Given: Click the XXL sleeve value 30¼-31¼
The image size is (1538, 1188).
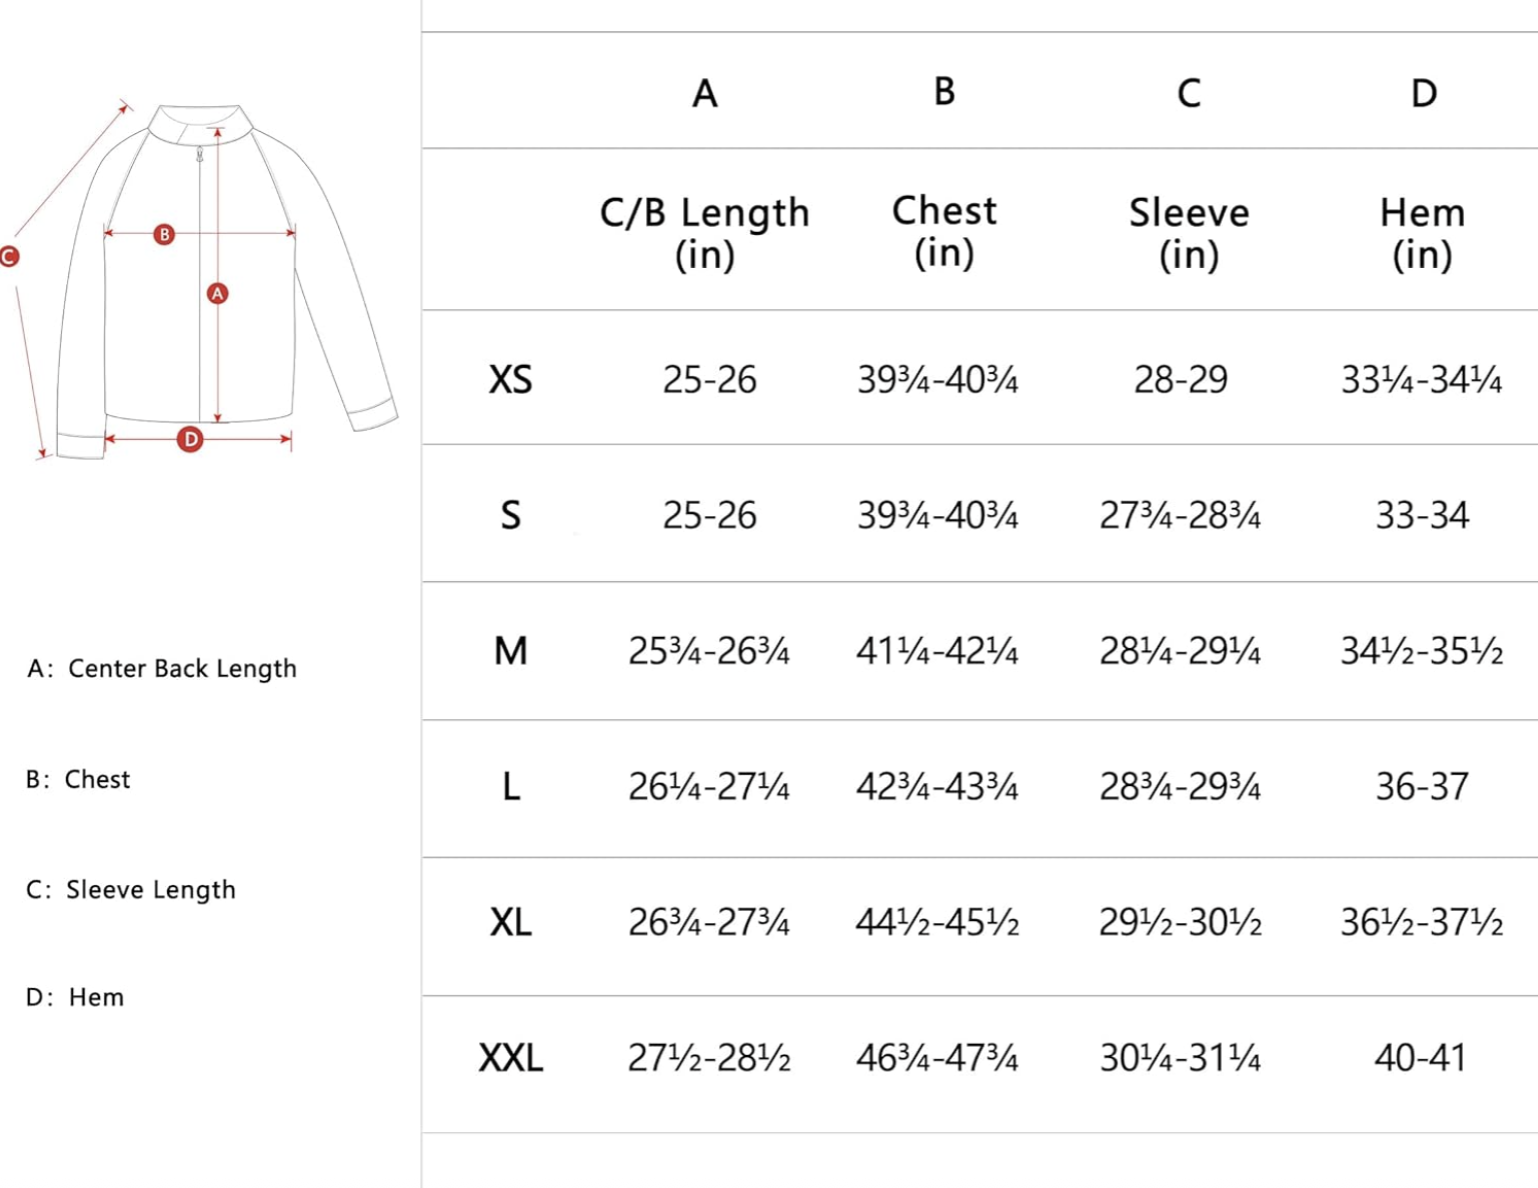Looking at the screenshot, I should tap(1180, 1058).
